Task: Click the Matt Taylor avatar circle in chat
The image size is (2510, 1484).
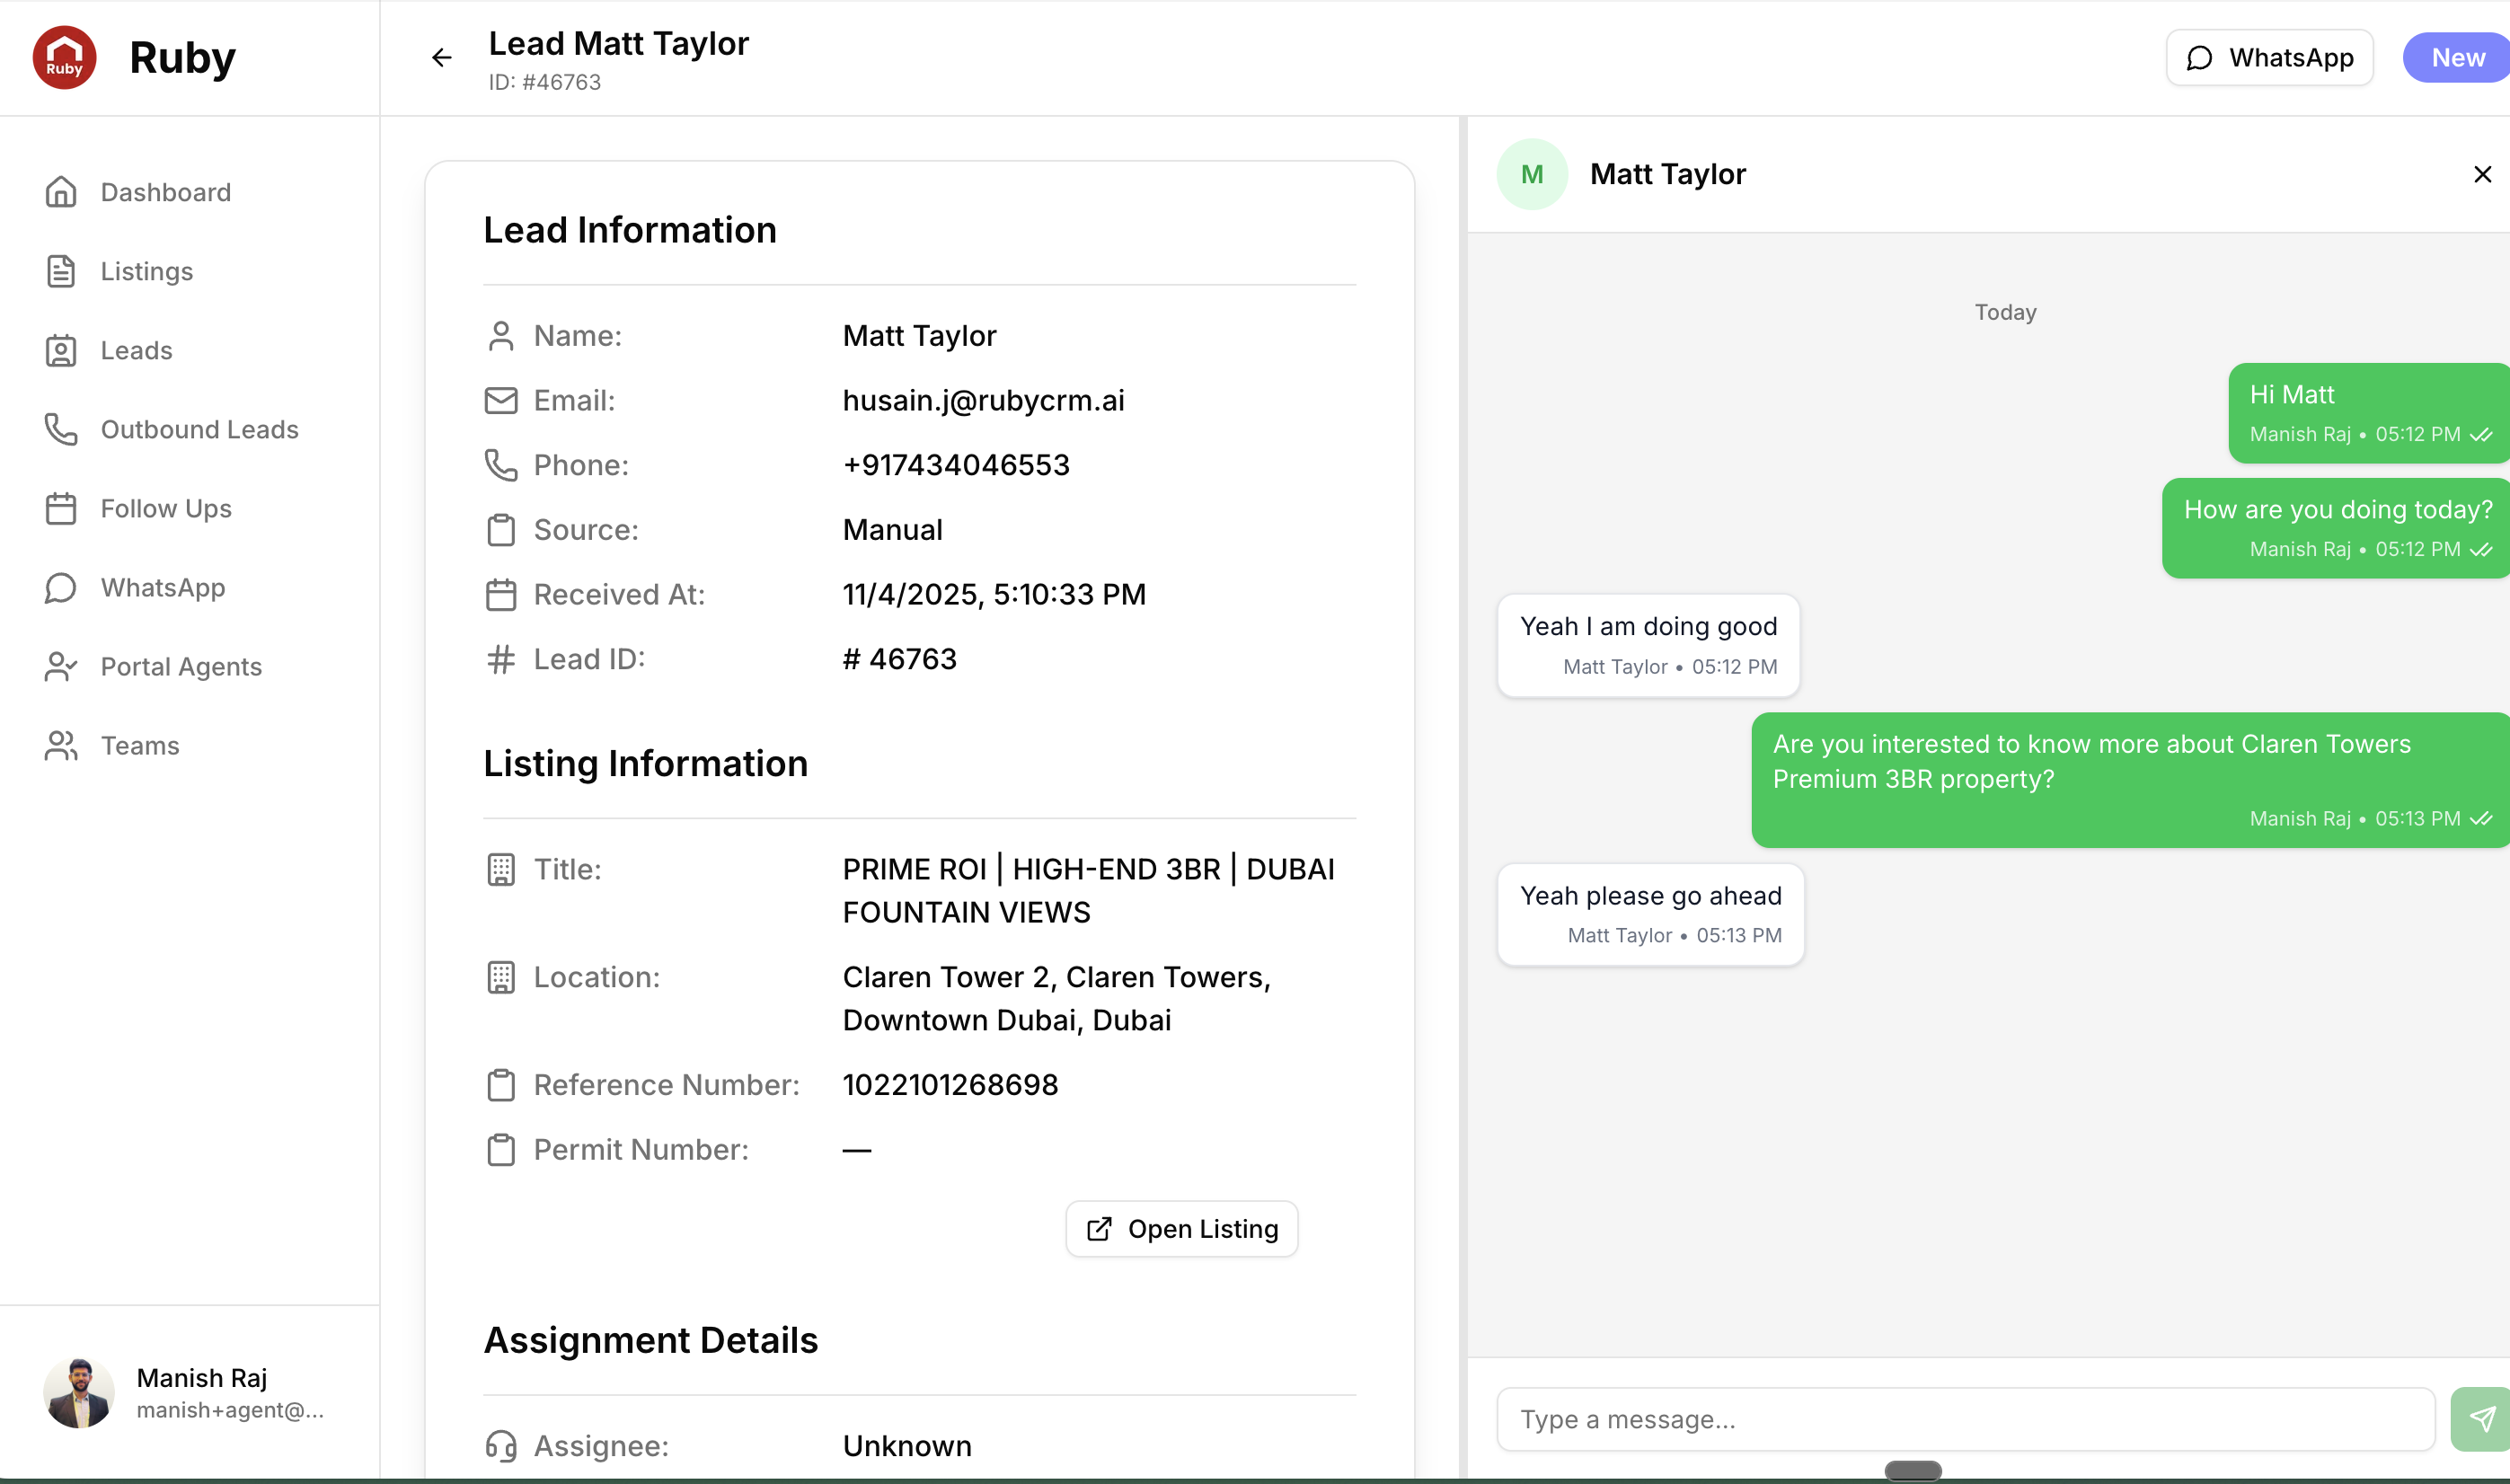Action: click(1531, 175)
